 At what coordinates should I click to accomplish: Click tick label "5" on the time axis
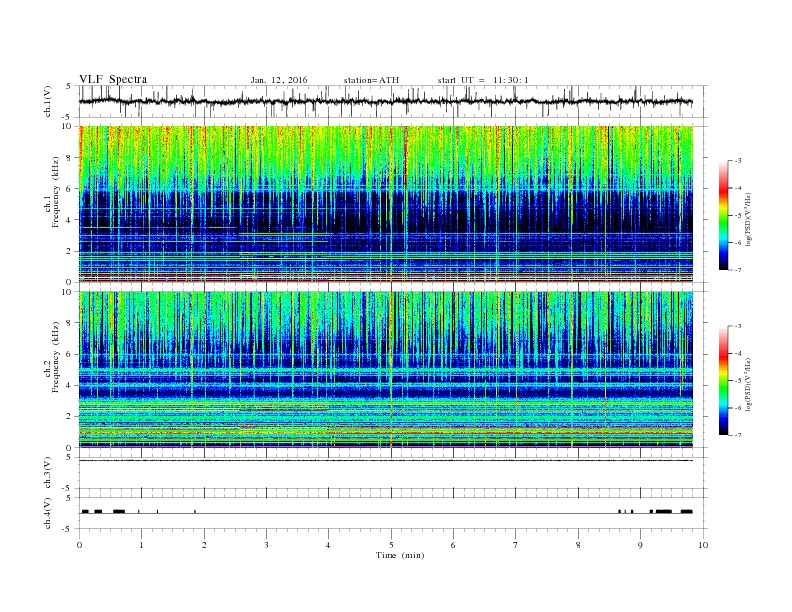click(391, 545)
